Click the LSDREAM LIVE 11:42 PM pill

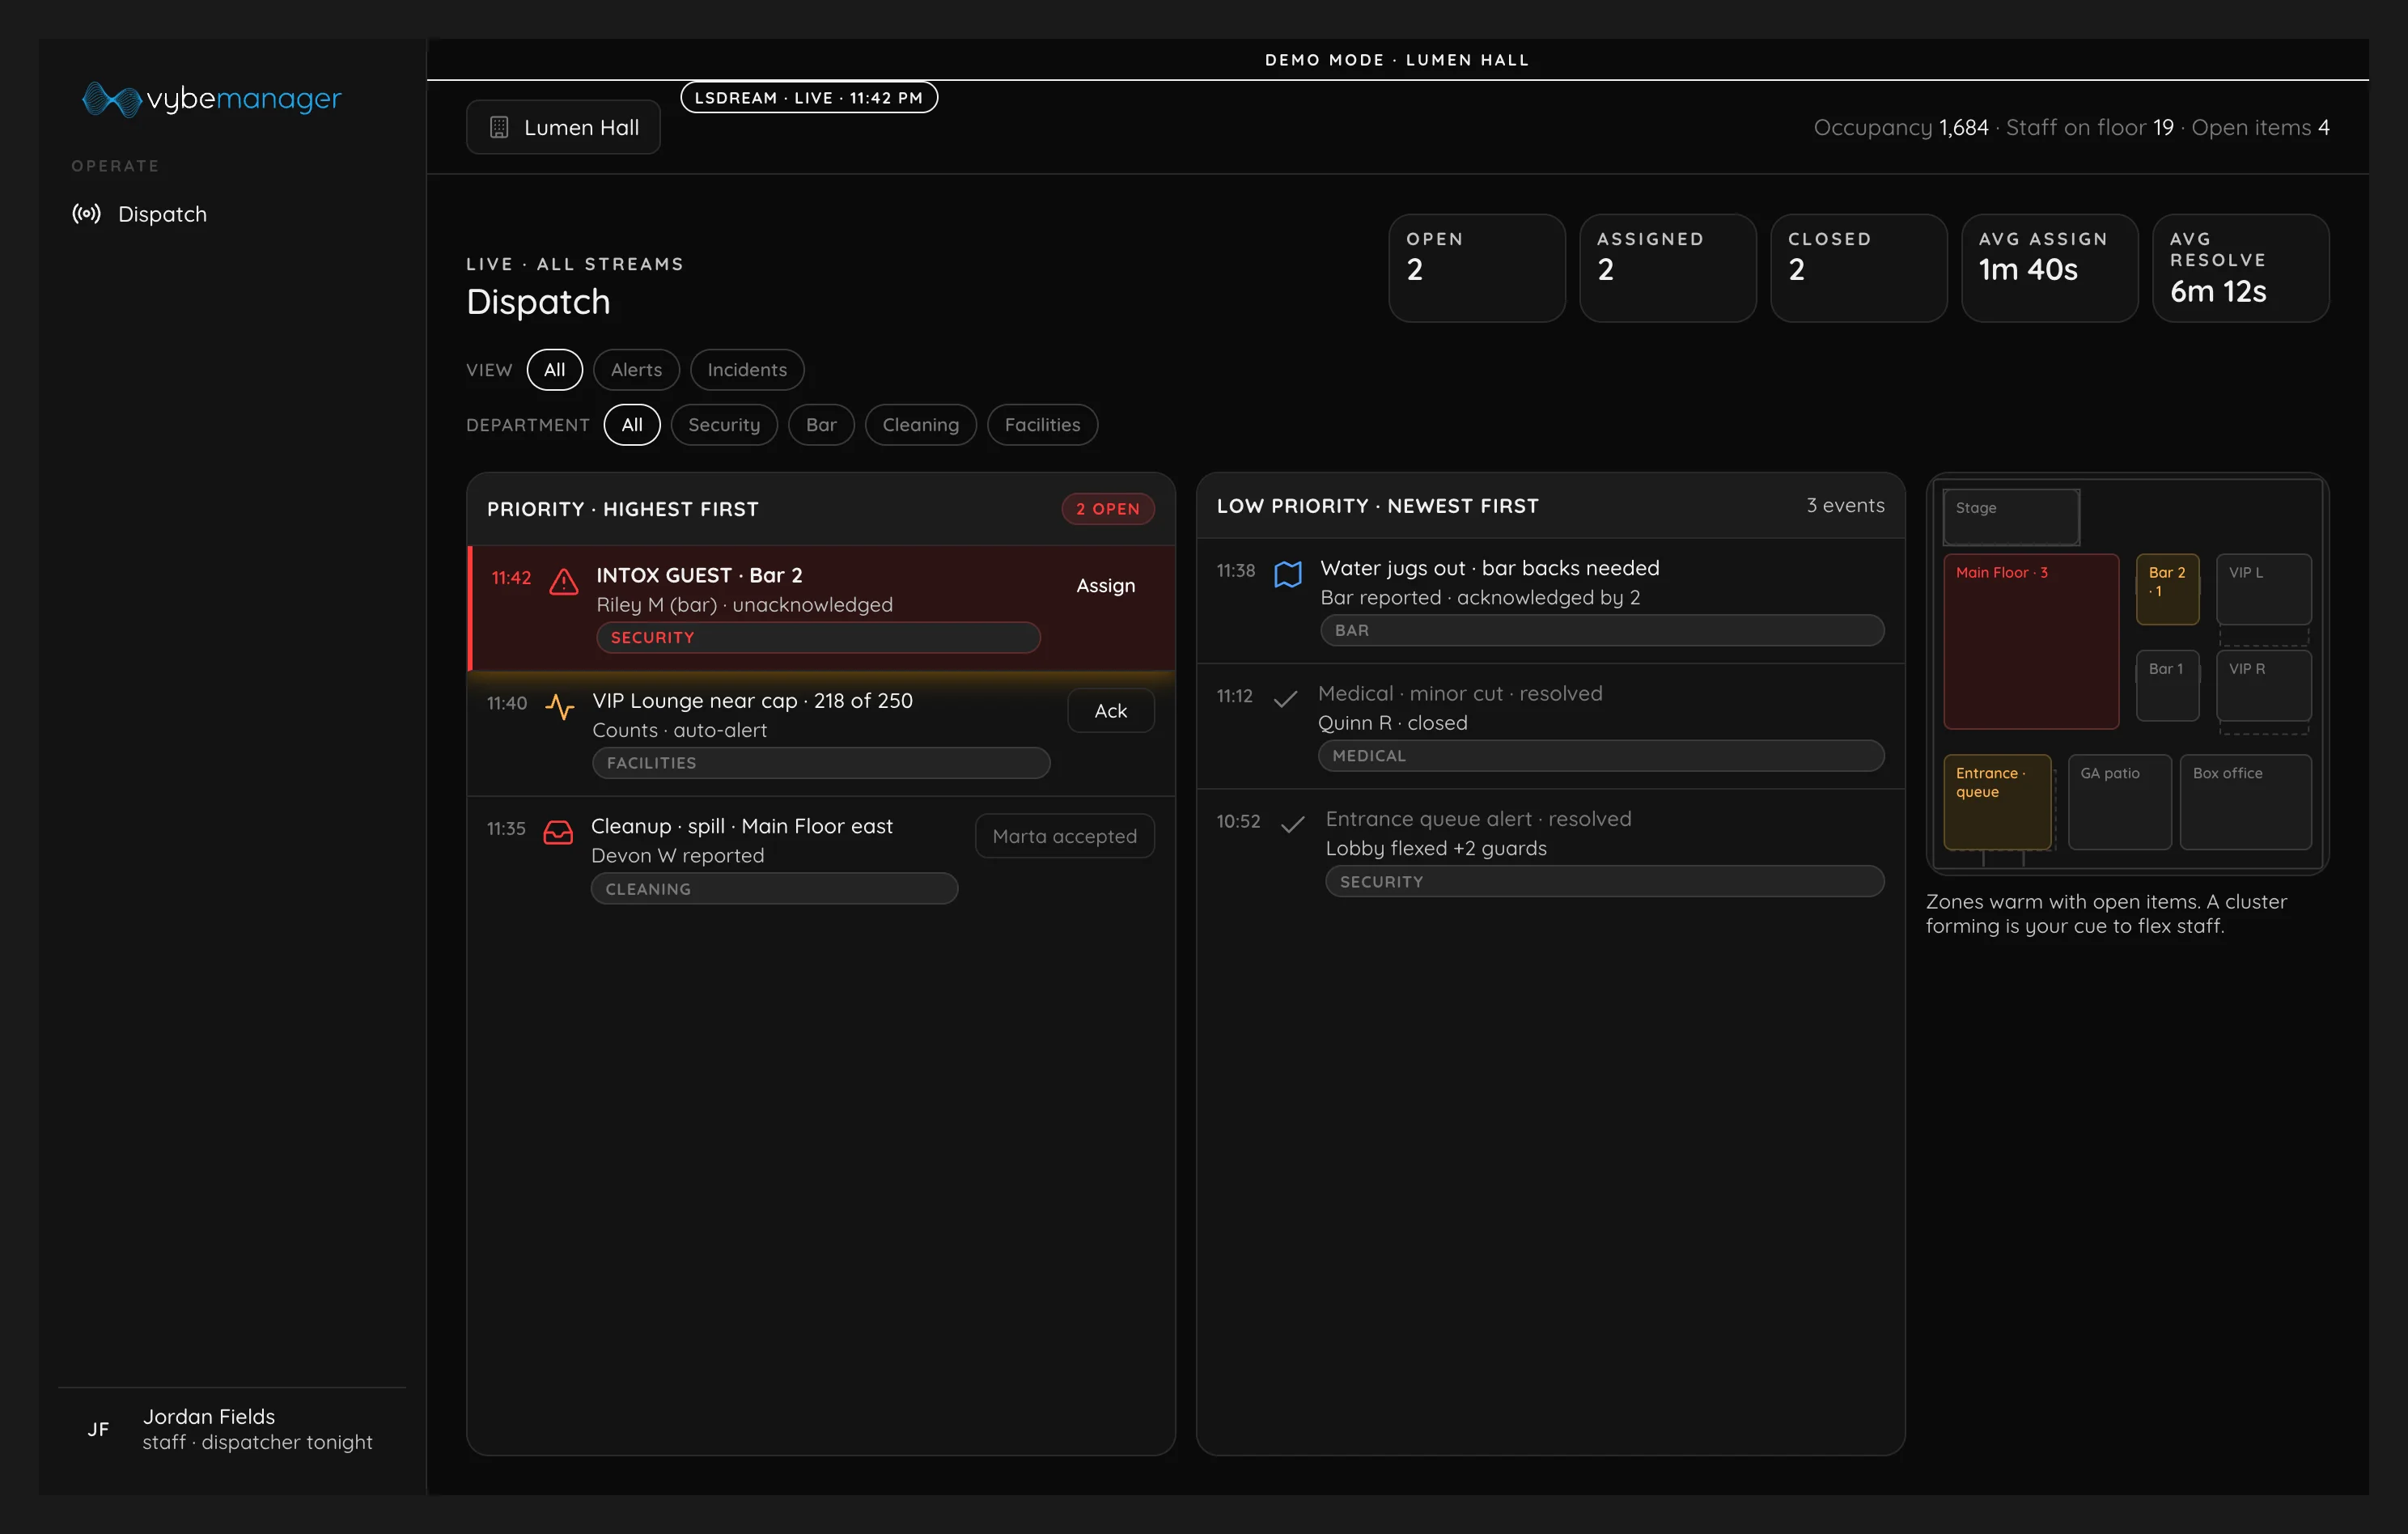[x=808, y=97]
